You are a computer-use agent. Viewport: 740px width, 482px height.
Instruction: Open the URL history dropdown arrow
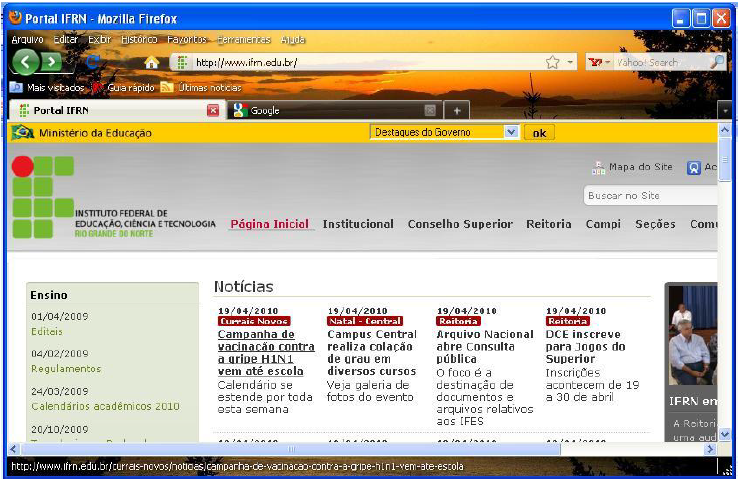click(570, 62)
